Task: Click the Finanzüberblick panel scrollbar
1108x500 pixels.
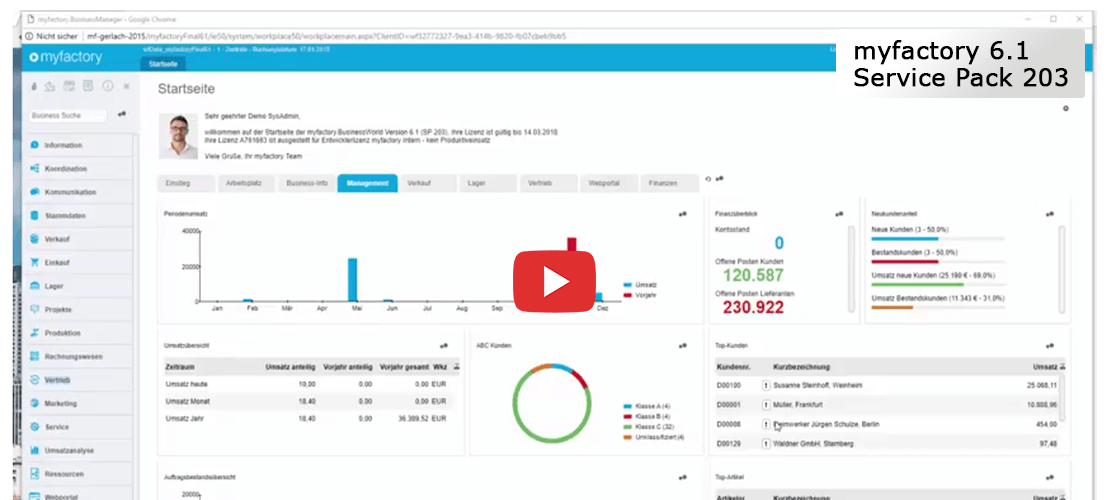Action: (x=851, y=268)
